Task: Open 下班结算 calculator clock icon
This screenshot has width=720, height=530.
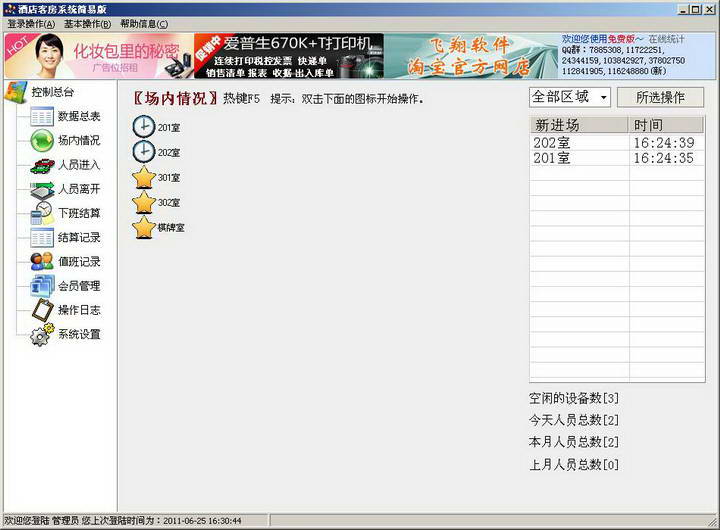Action: pos(42,214)
